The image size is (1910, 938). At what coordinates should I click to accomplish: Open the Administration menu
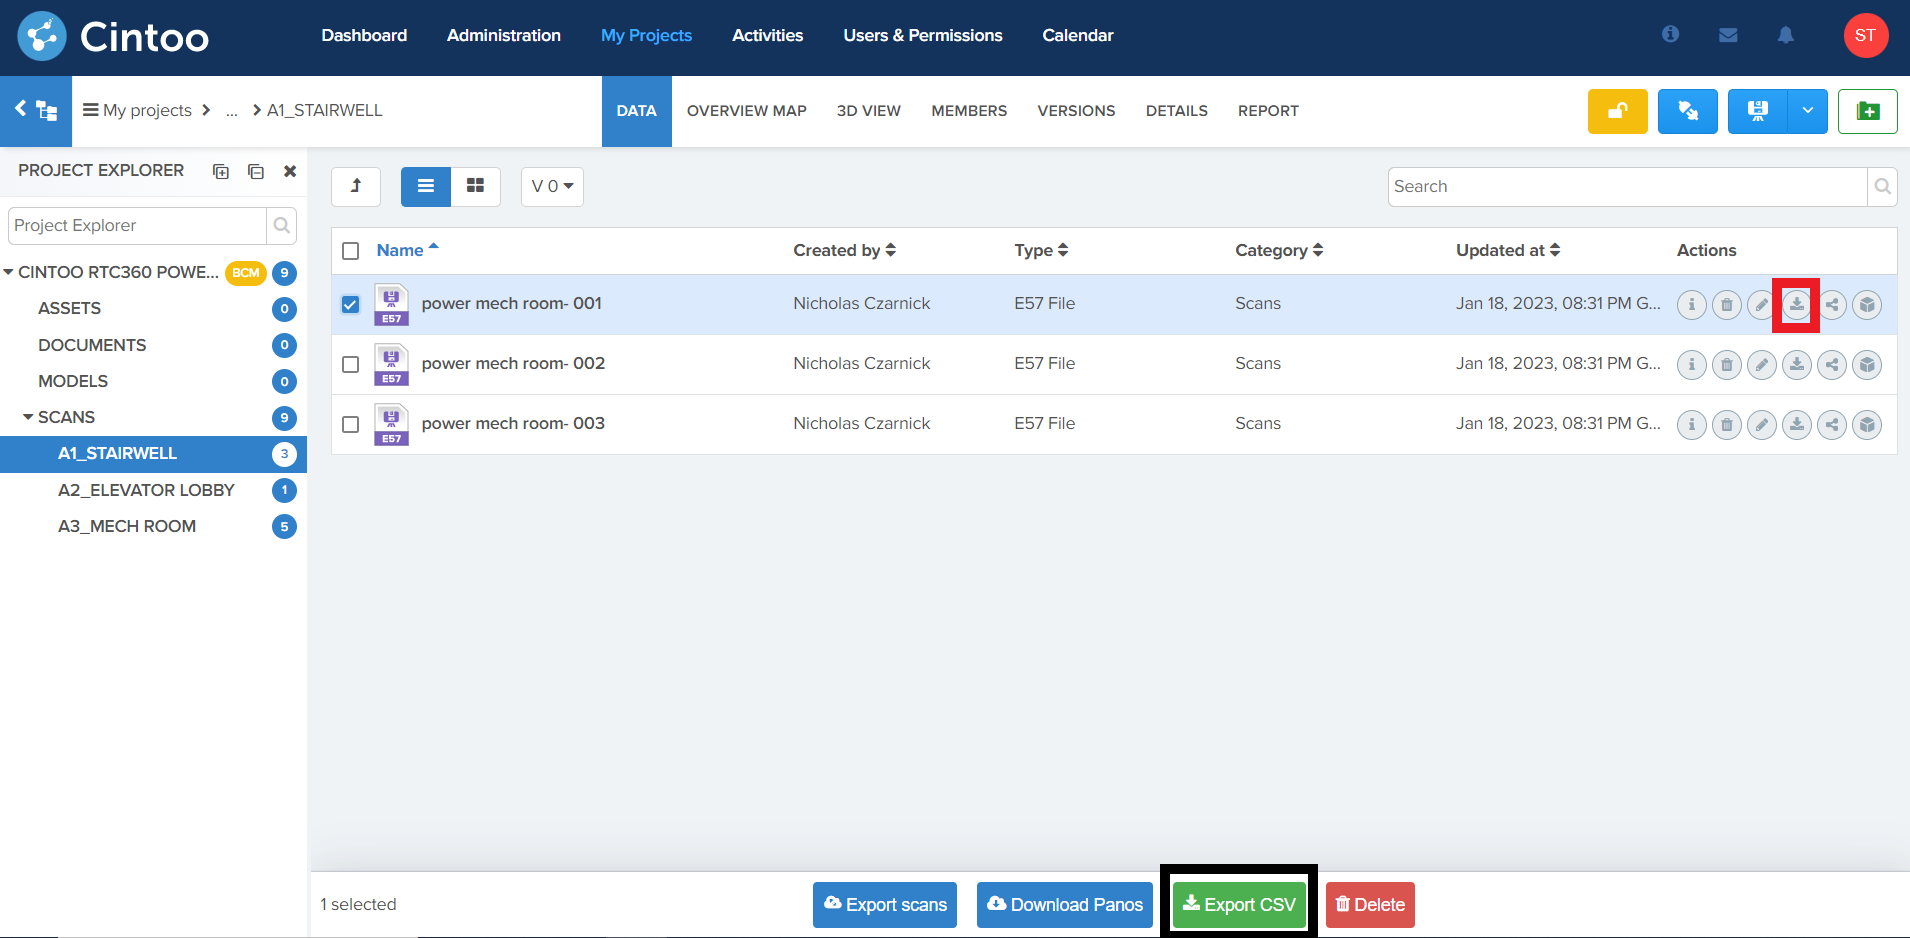[504, 35]
